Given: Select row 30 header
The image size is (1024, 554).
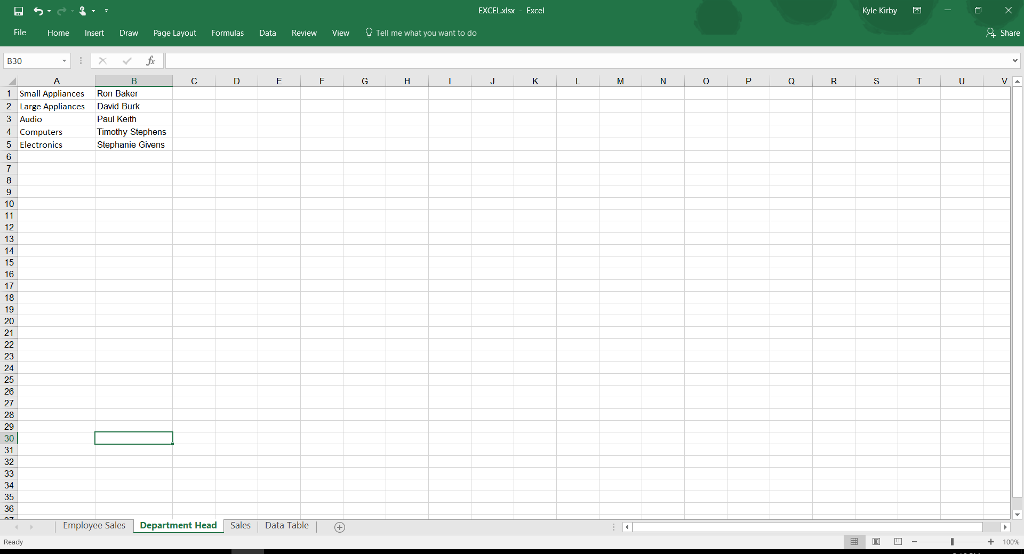Looking at the screenshot, I should pos(9,438).
